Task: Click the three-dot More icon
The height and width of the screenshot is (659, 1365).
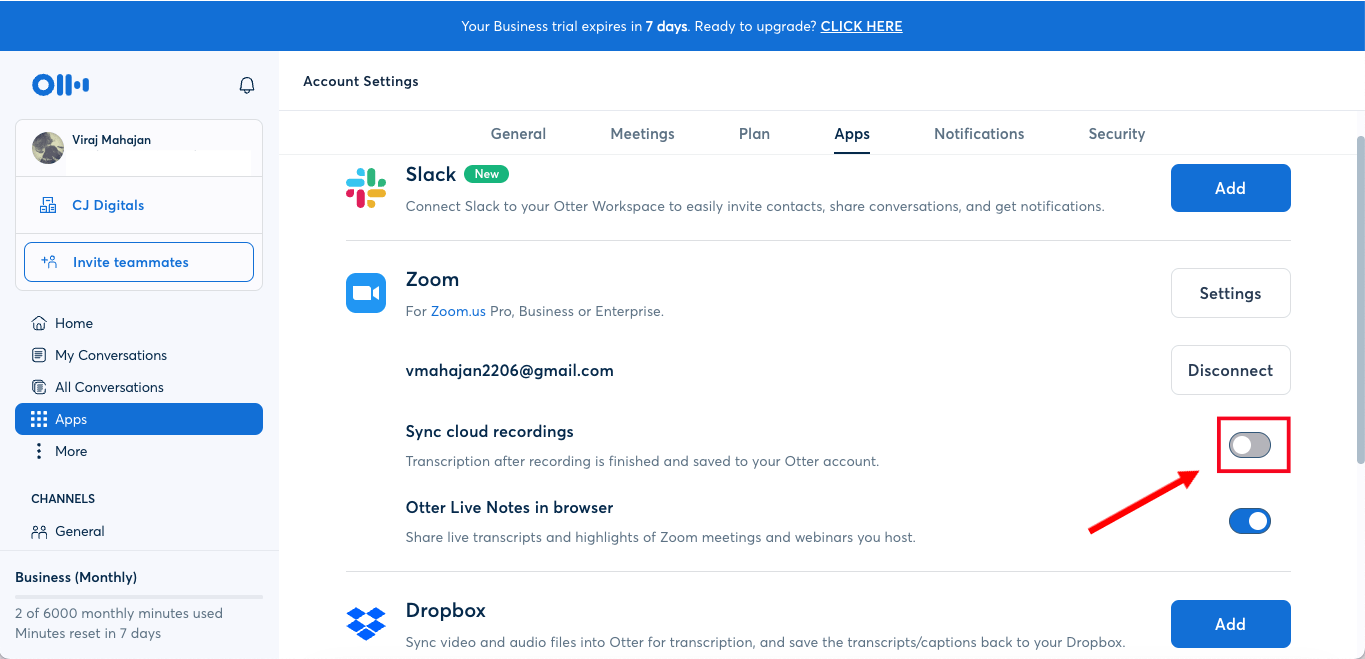Action: pyautogui.click(x=39, y=451)
